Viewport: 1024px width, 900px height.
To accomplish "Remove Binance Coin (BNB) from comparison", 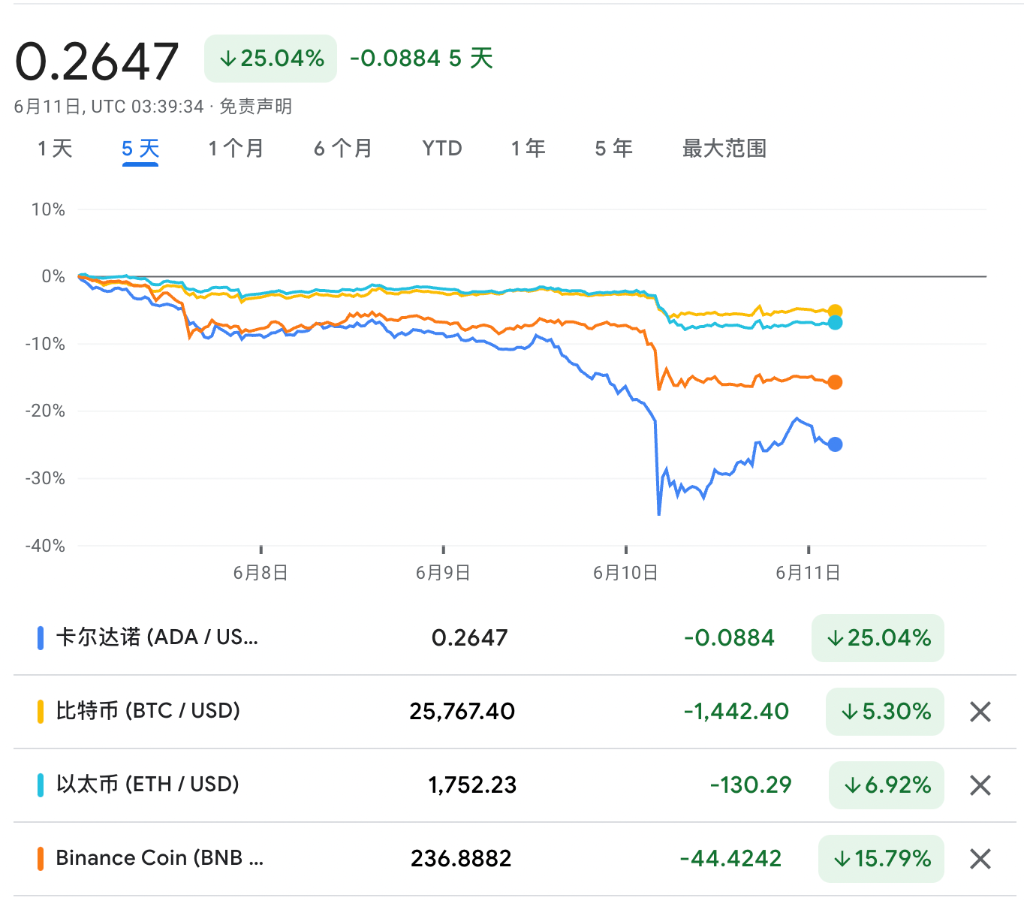I will click(x=977, y=858).
